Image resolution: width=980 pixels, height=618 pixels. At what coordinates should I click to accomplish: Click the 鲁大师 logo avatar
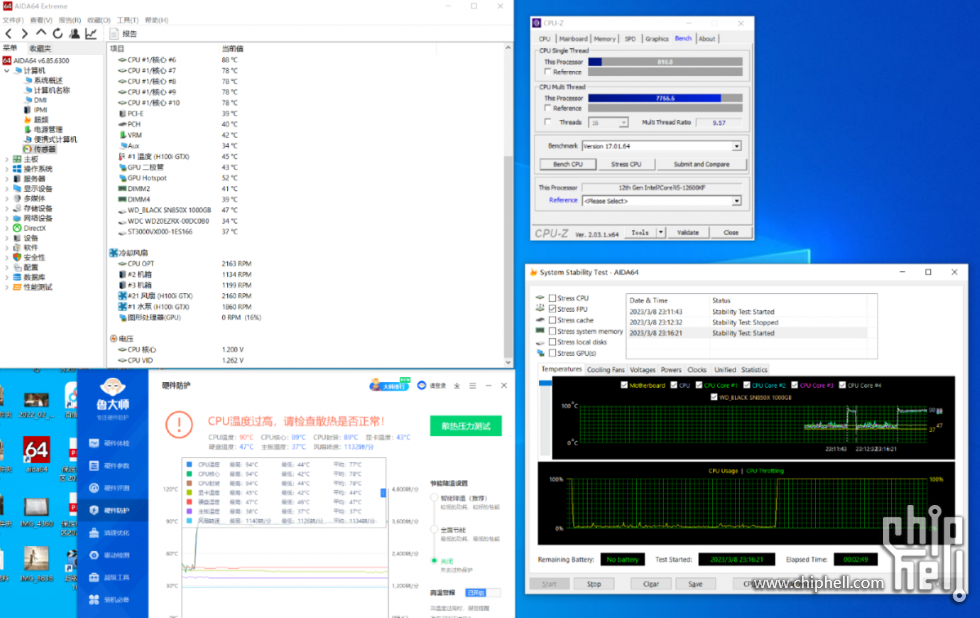point(113,389)
